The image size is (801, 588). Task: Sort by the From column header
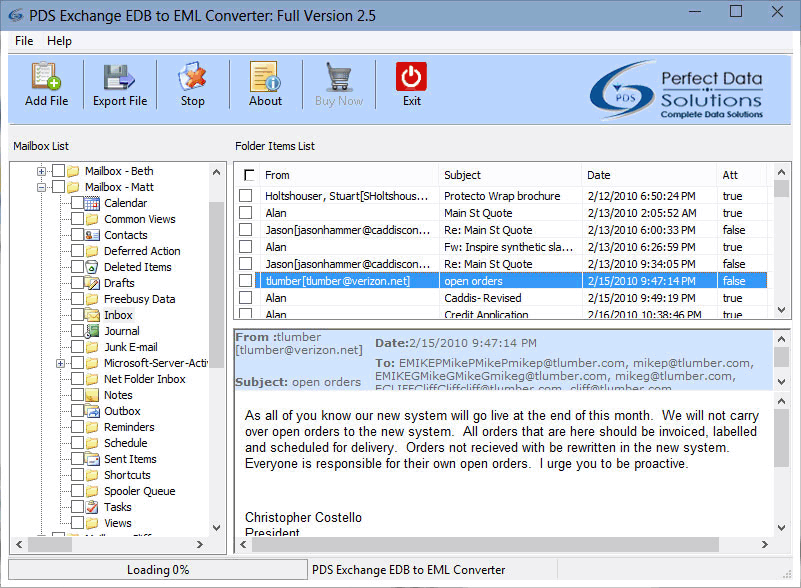[349, 175]
